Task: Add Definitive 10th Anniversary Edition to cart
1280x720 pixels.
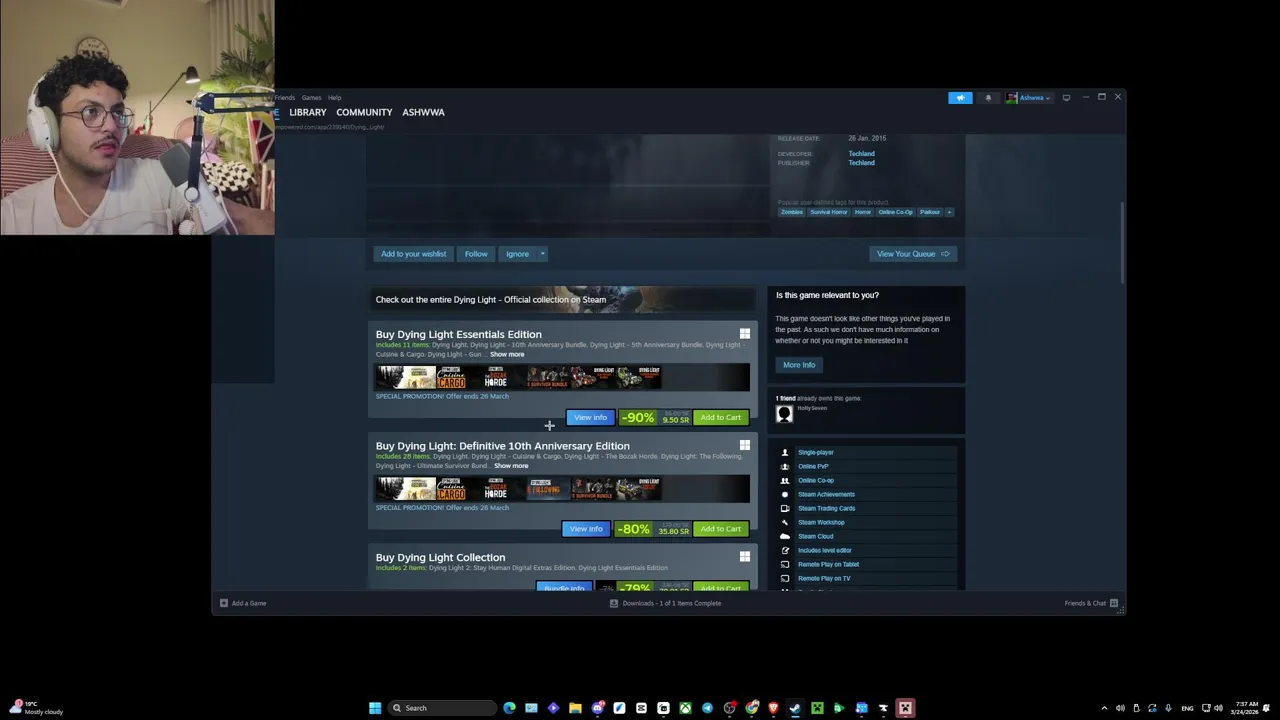Action: tap(720, 529)
